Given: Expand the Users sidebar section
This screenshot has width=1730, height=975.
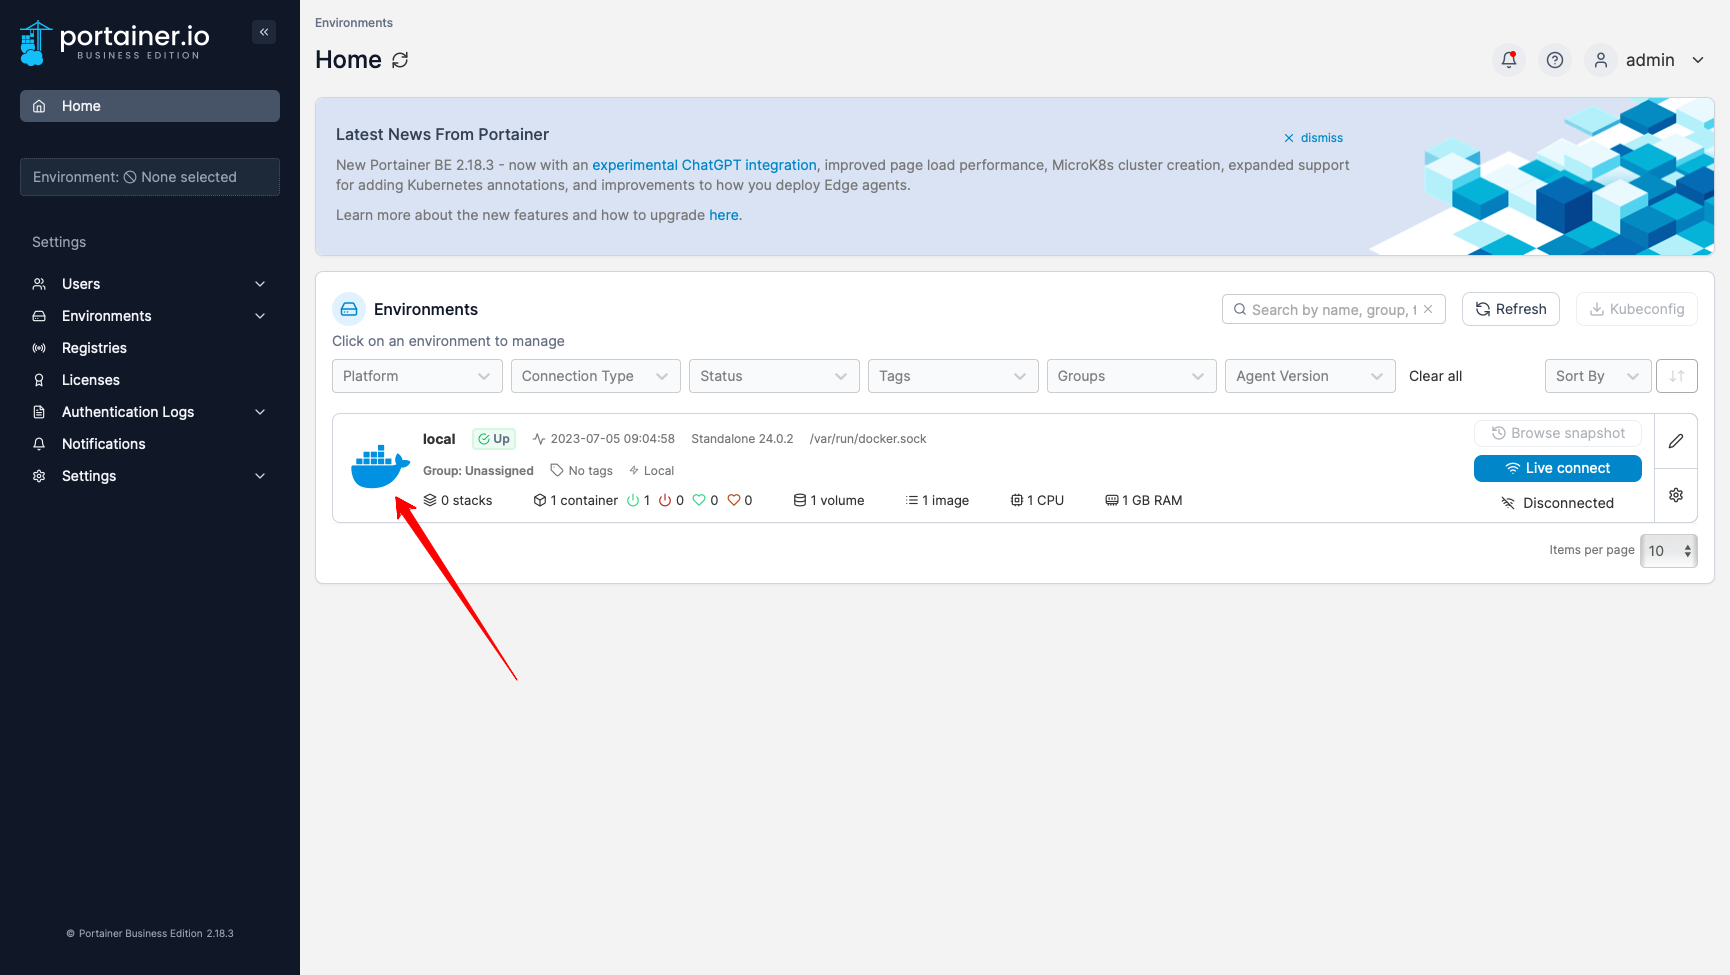Looking at the screenshot, I should click(260, 284).
